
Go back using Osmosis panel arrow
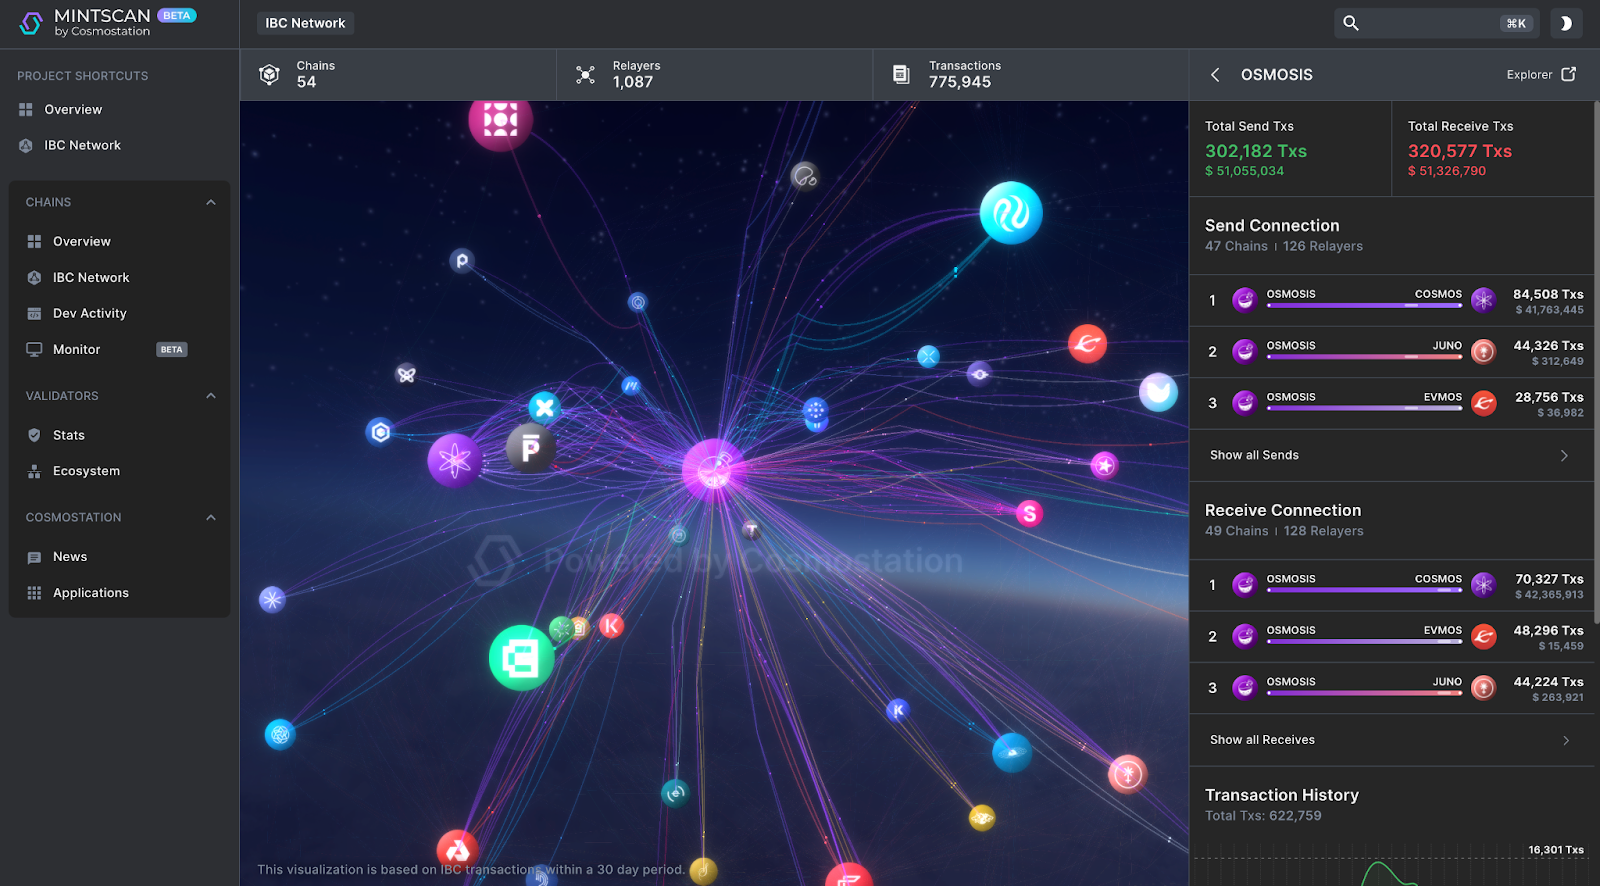[x=1215, y=75]
